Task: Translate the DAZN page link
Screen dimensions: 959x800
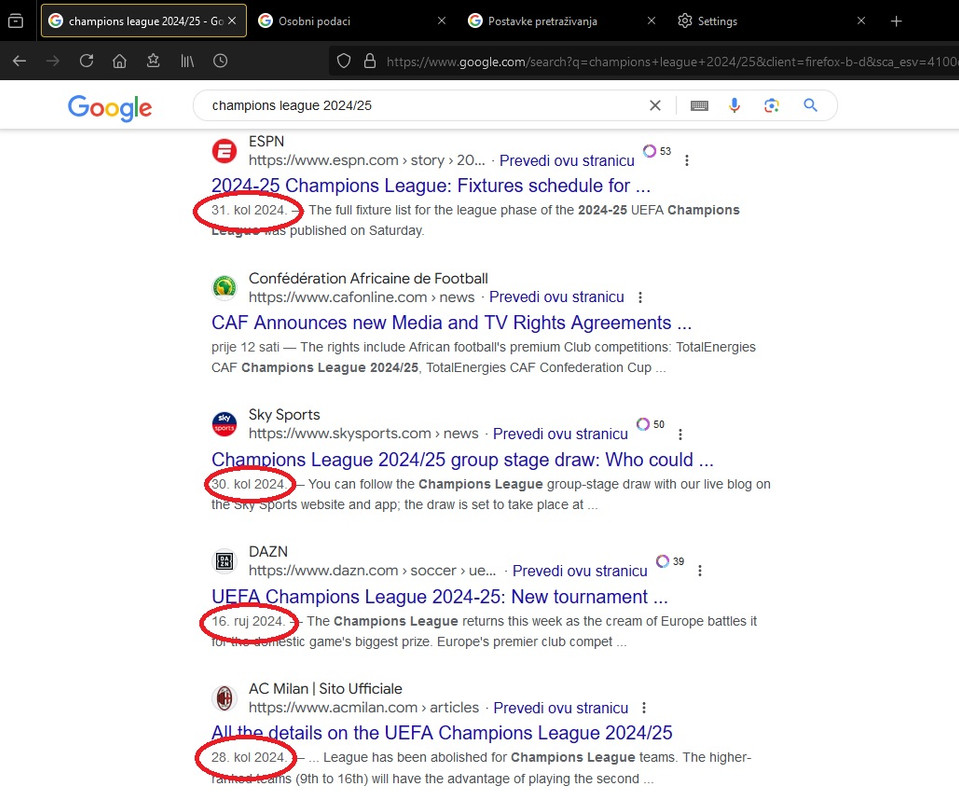Action: coord(580,571)
